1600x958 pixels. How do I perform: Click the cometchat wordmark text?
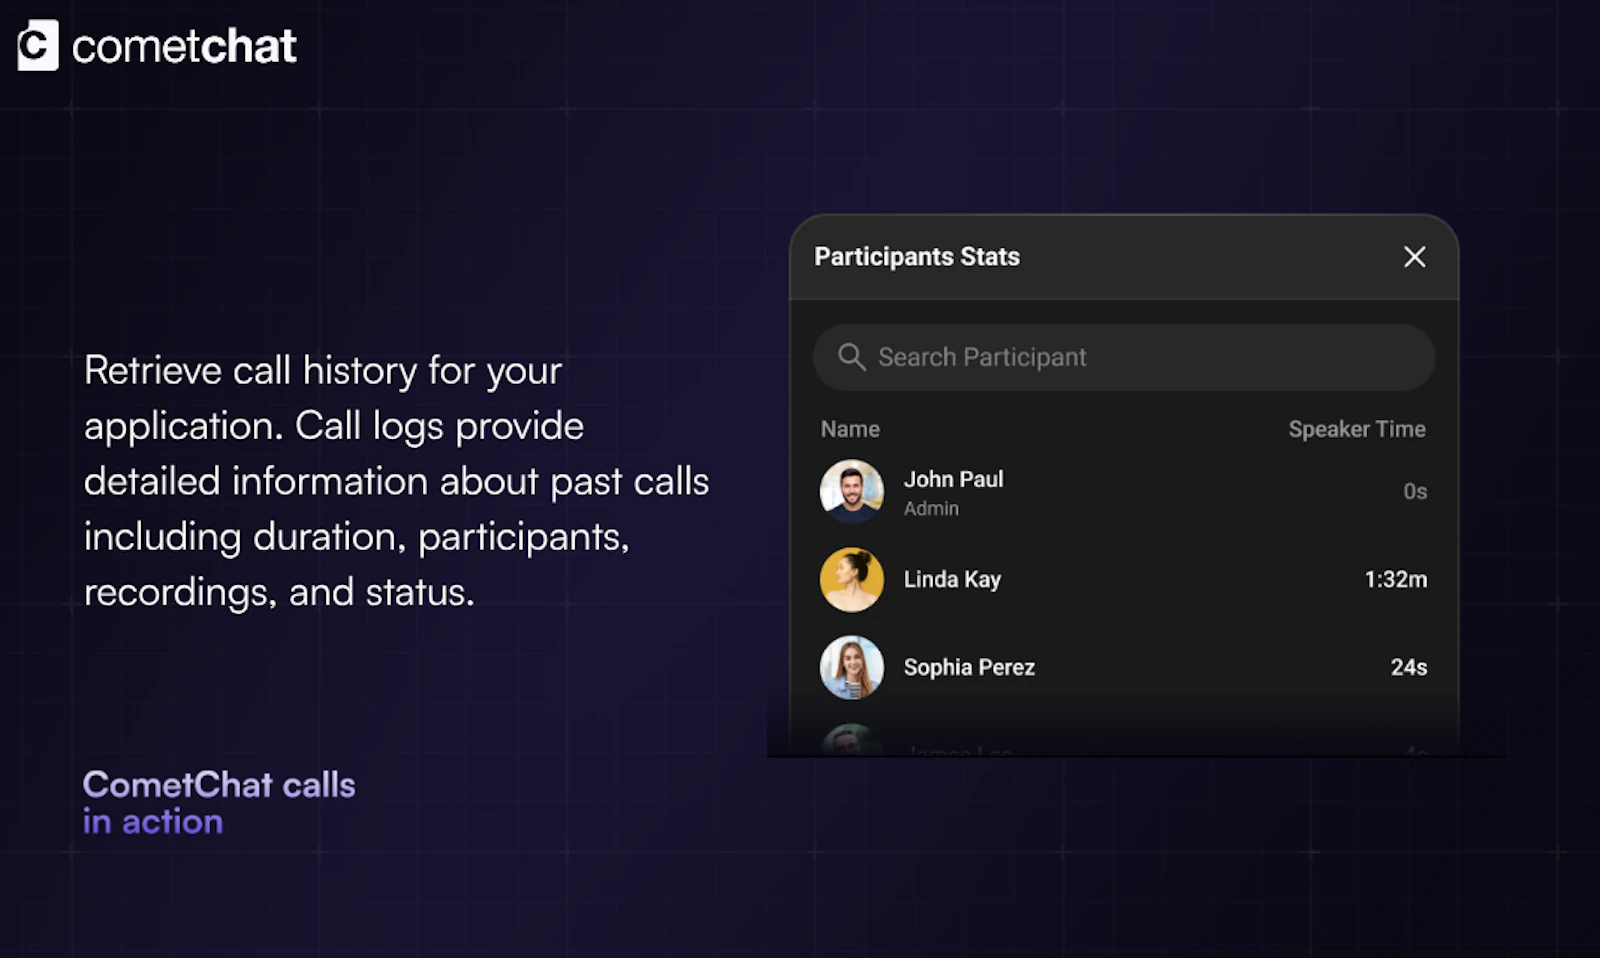click(x=184, y=47)
